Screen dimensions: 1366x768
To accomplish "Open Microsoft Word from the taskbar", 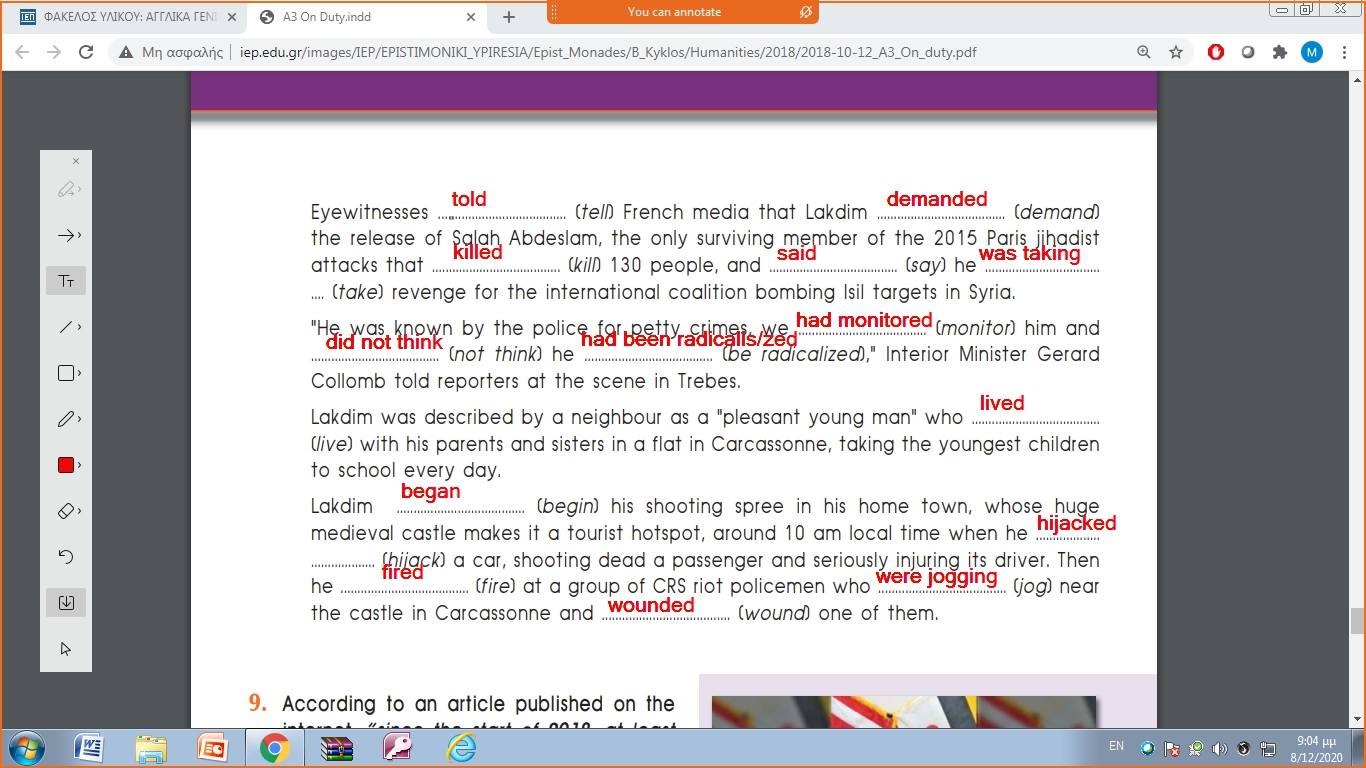I will [x=88, y=747].
